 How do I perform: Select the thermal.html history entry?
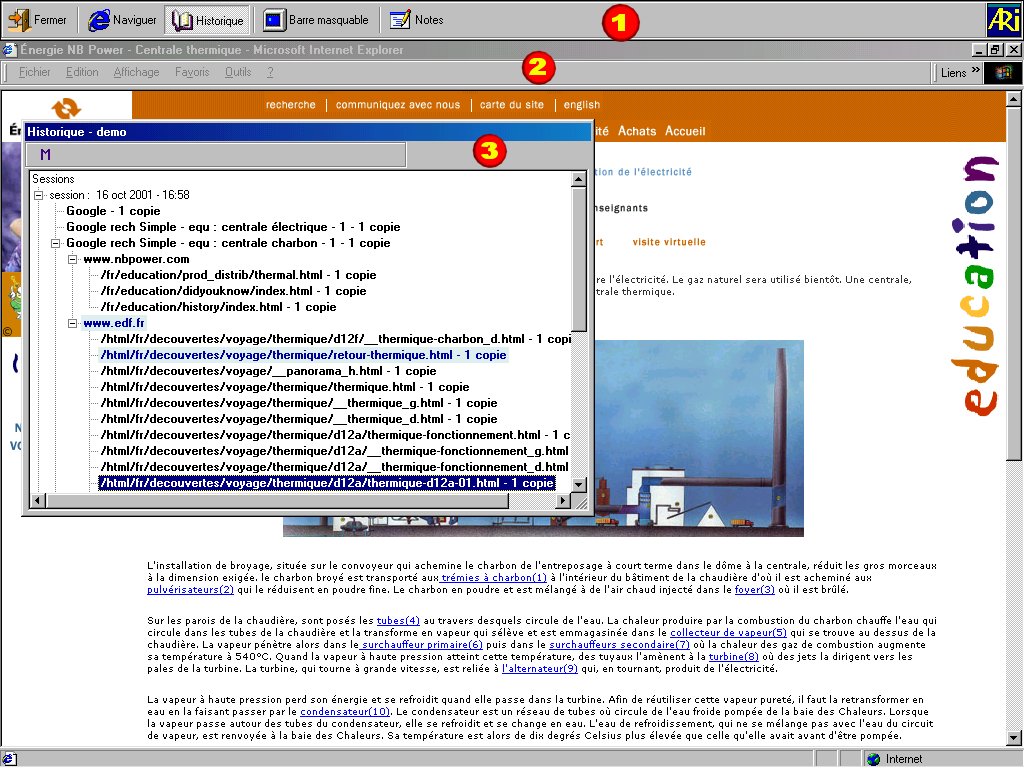238,275
